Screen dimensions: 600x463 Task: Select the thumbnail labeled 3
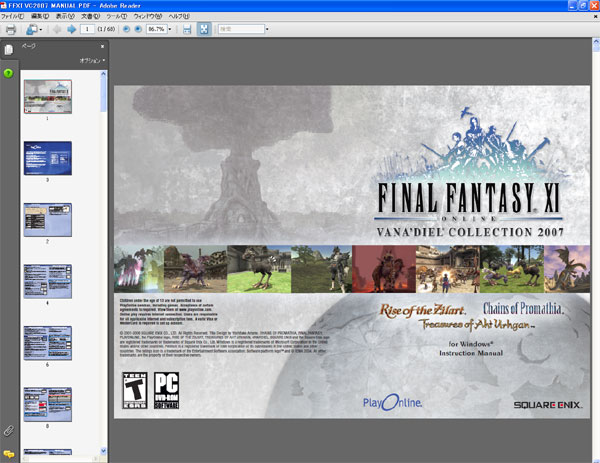coord(48,158)
